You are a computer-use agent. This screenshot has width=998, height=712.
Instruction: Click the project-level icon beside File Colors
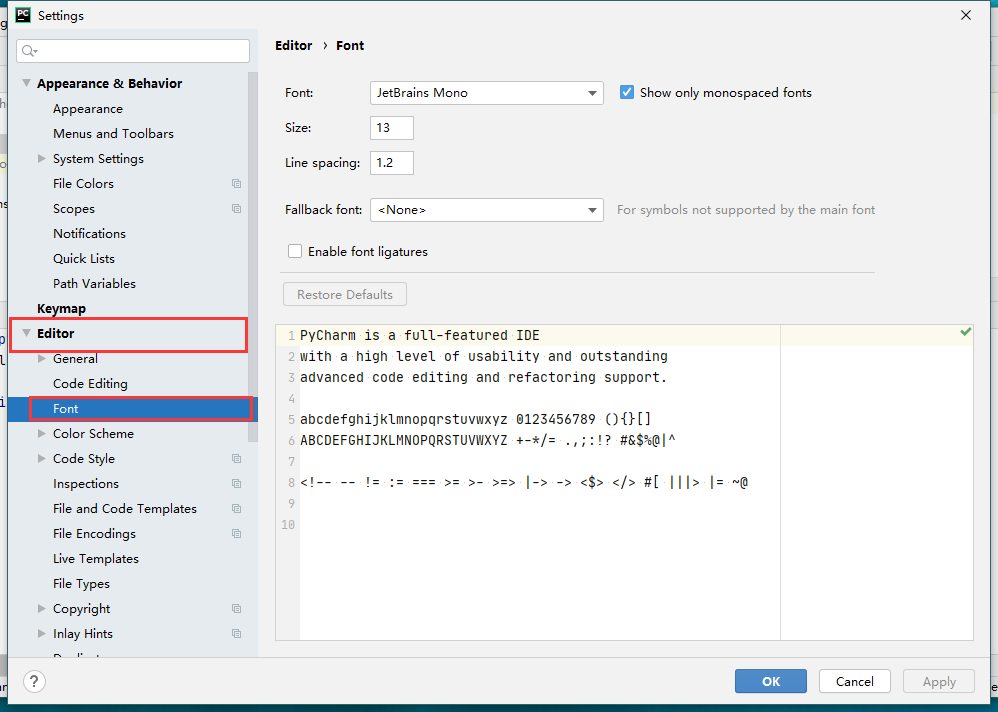236,184
